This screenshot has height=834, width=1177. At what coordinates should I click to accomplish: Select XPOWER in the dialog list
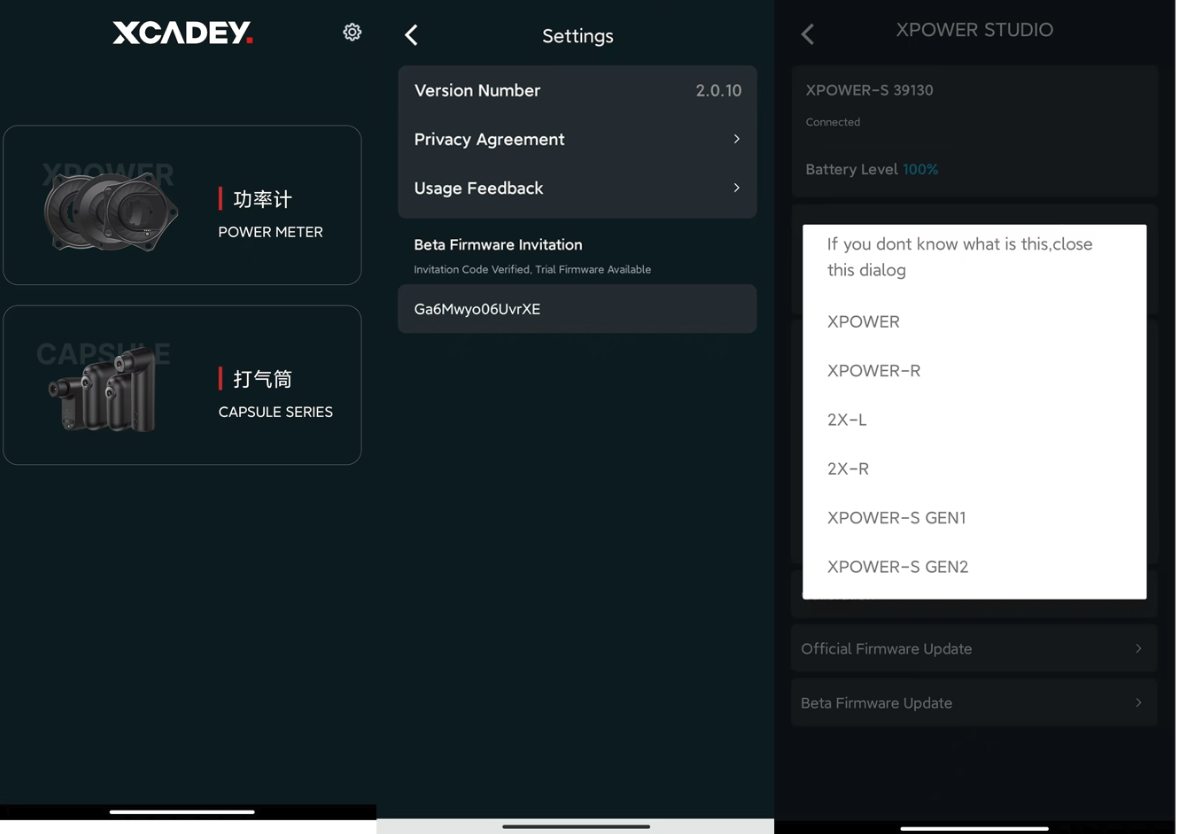863,322
